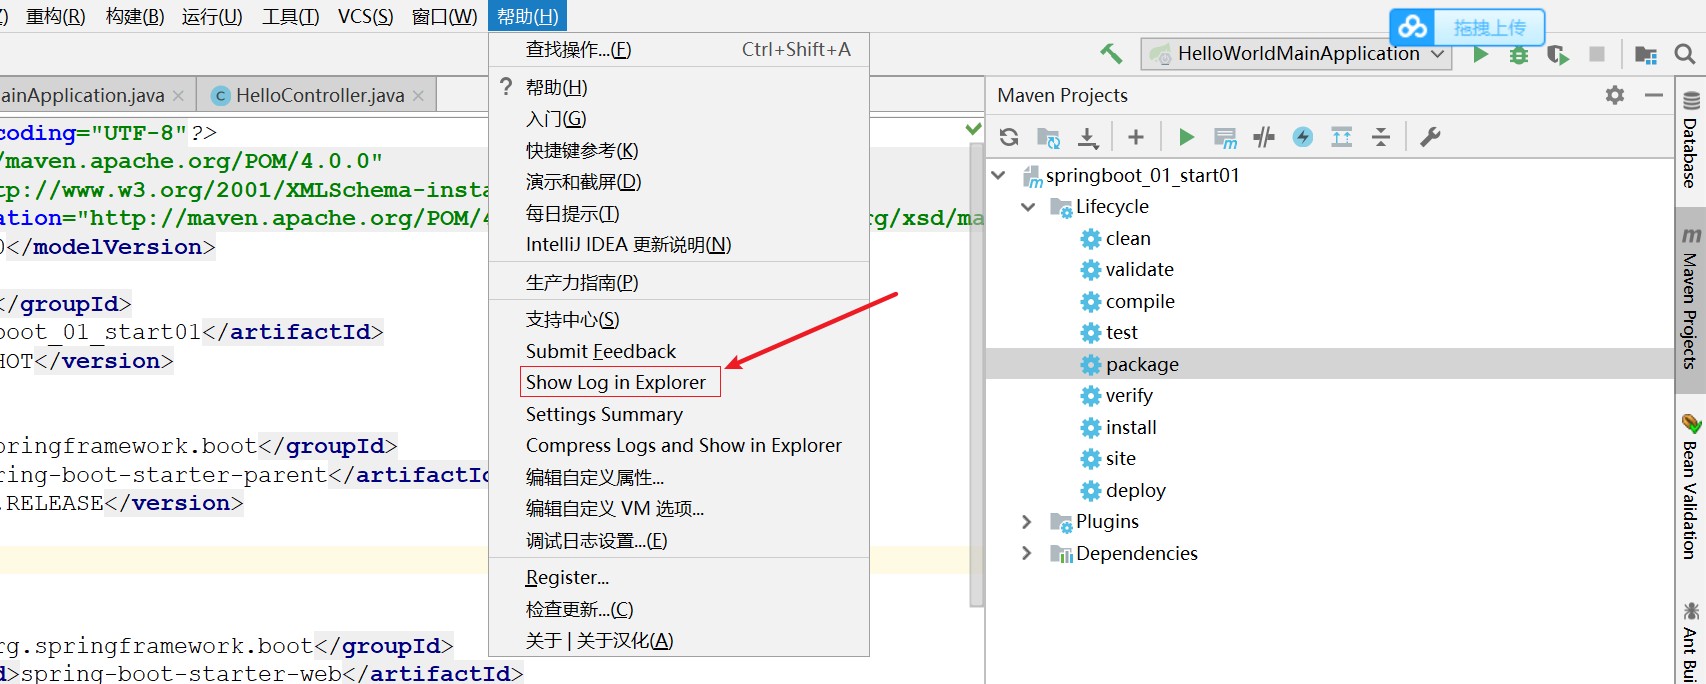Choose 关于 | 关于汉化 menu entry

pos(679,640)
